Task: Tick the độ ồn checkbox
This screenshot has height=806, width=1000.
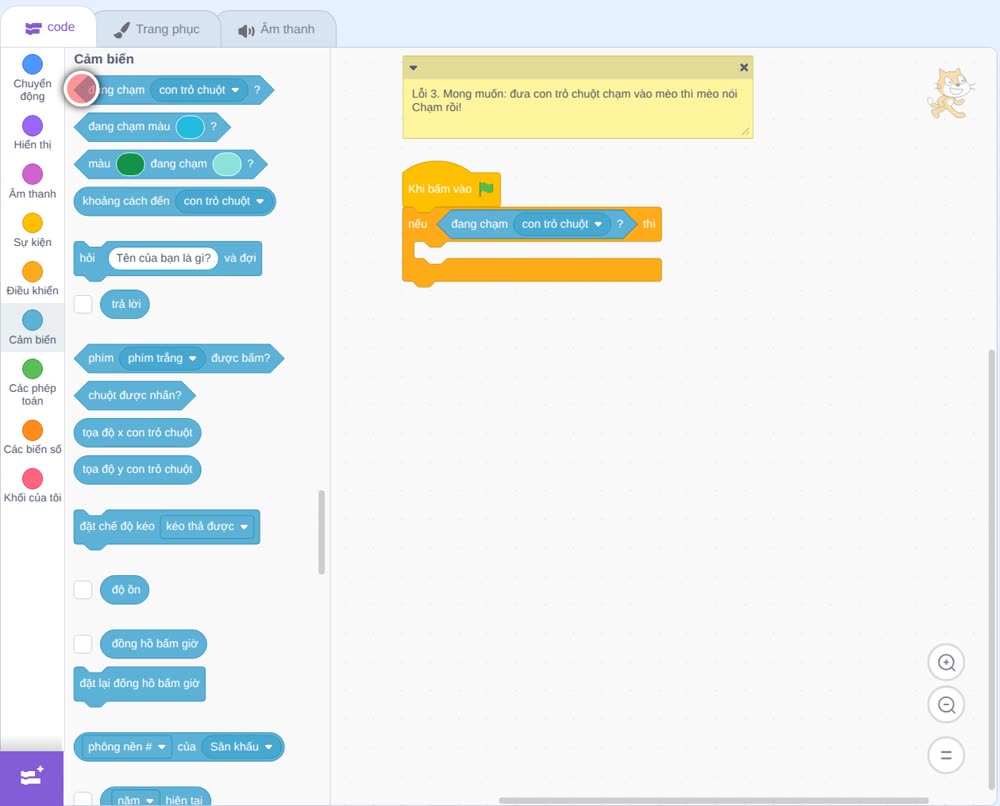Action: coord(83,590)
